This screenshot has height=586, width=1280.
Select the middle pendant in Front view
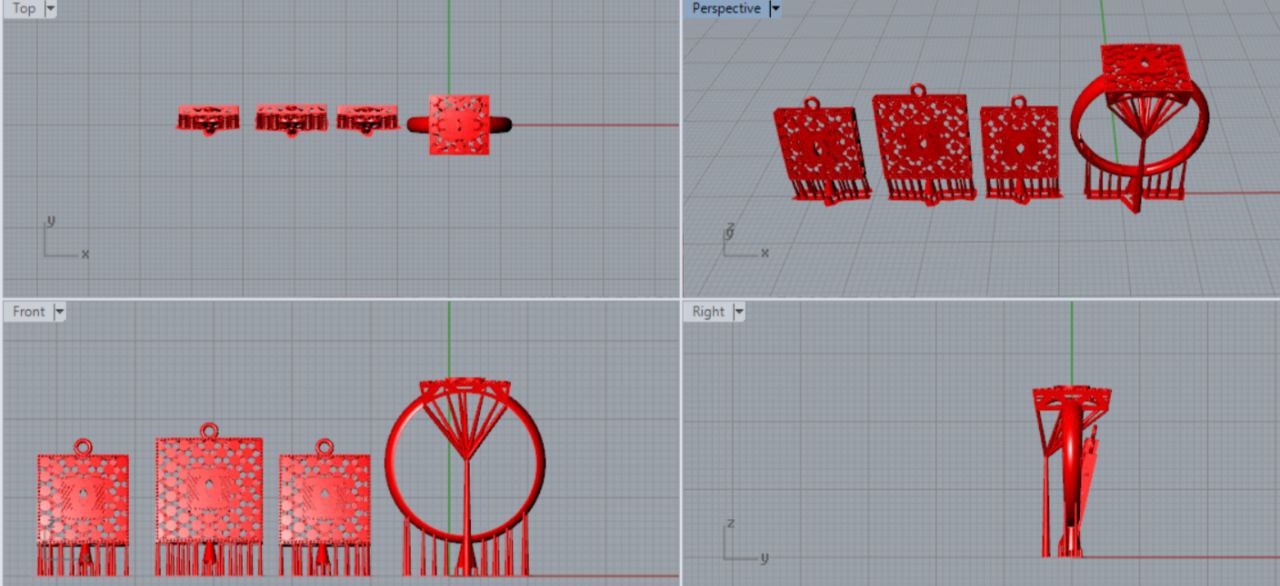[x=209, y=498]
